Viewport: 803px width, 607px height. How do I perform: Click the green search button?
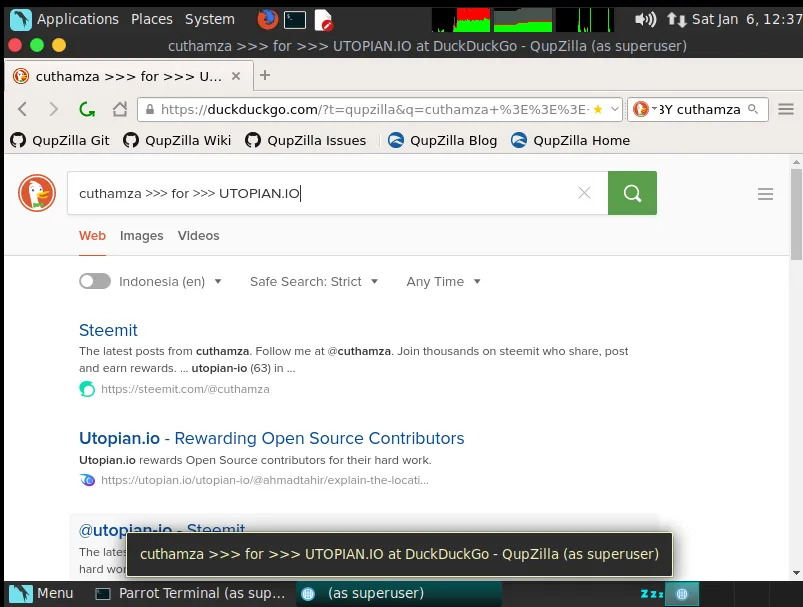click(632, 193)
